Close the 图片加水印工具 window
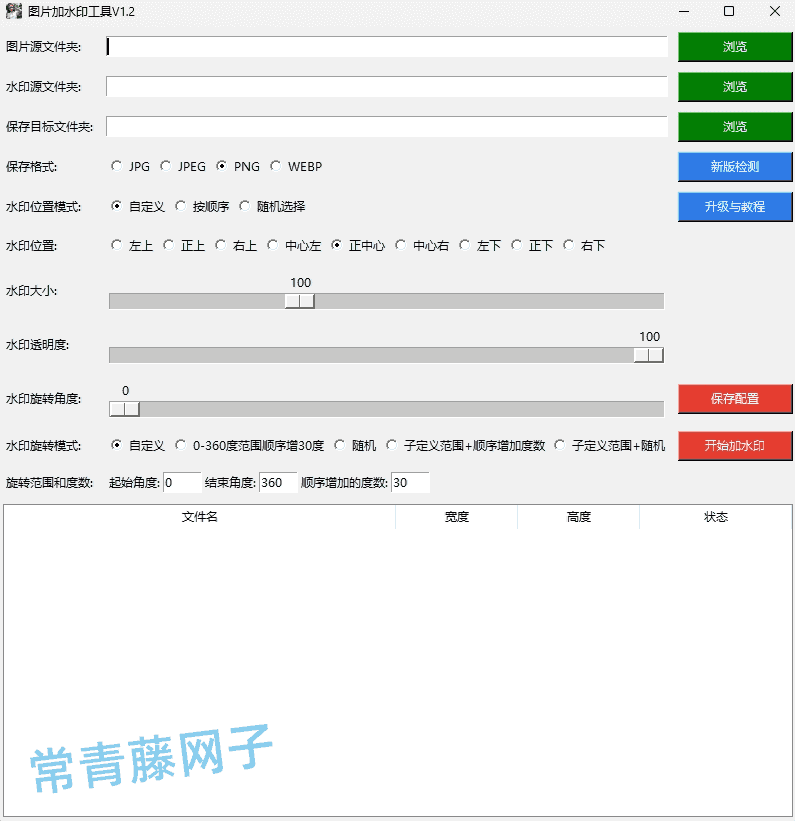Image resolution: width=795 pixels, height=821 pixels. click(x=775, y=11)
